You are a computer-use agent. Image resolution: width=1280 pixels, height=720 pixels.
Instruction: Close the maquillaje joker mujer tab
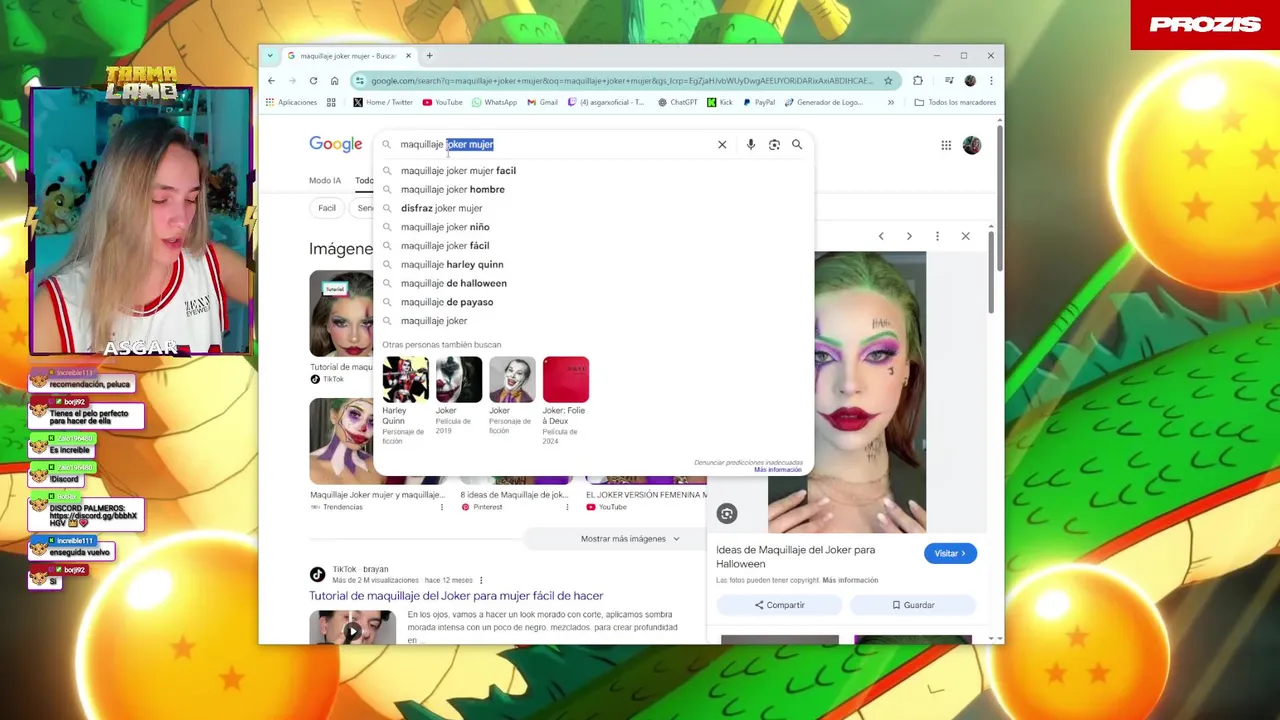[408, 56]
